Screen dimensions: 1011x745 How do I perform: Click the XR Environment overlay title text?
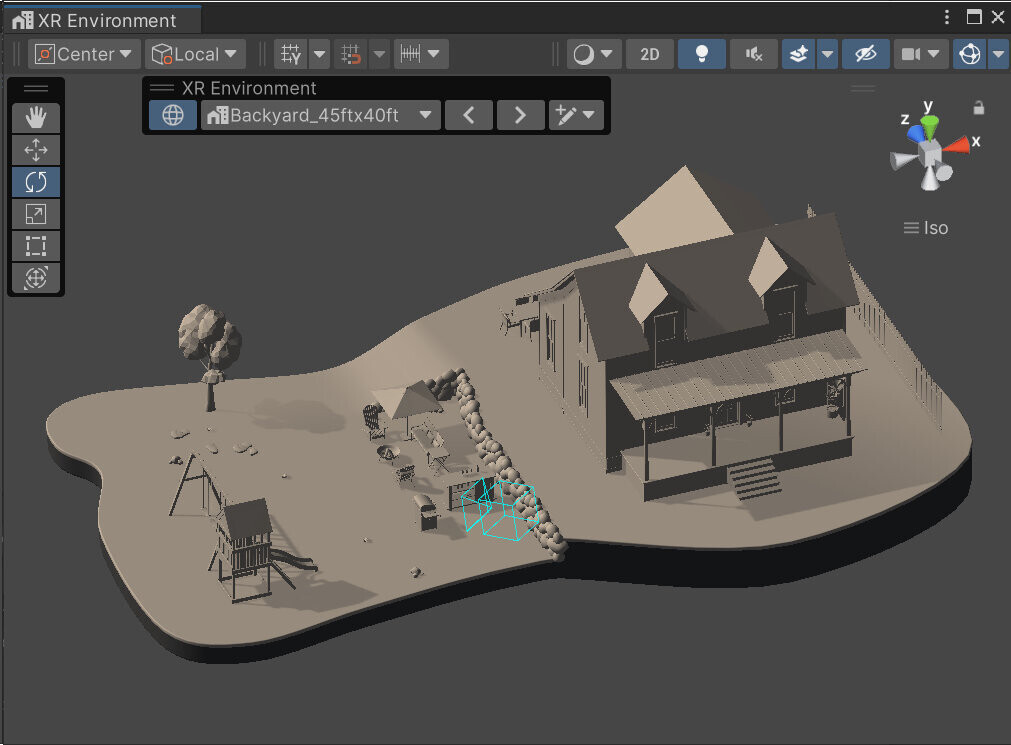point(249,88)
